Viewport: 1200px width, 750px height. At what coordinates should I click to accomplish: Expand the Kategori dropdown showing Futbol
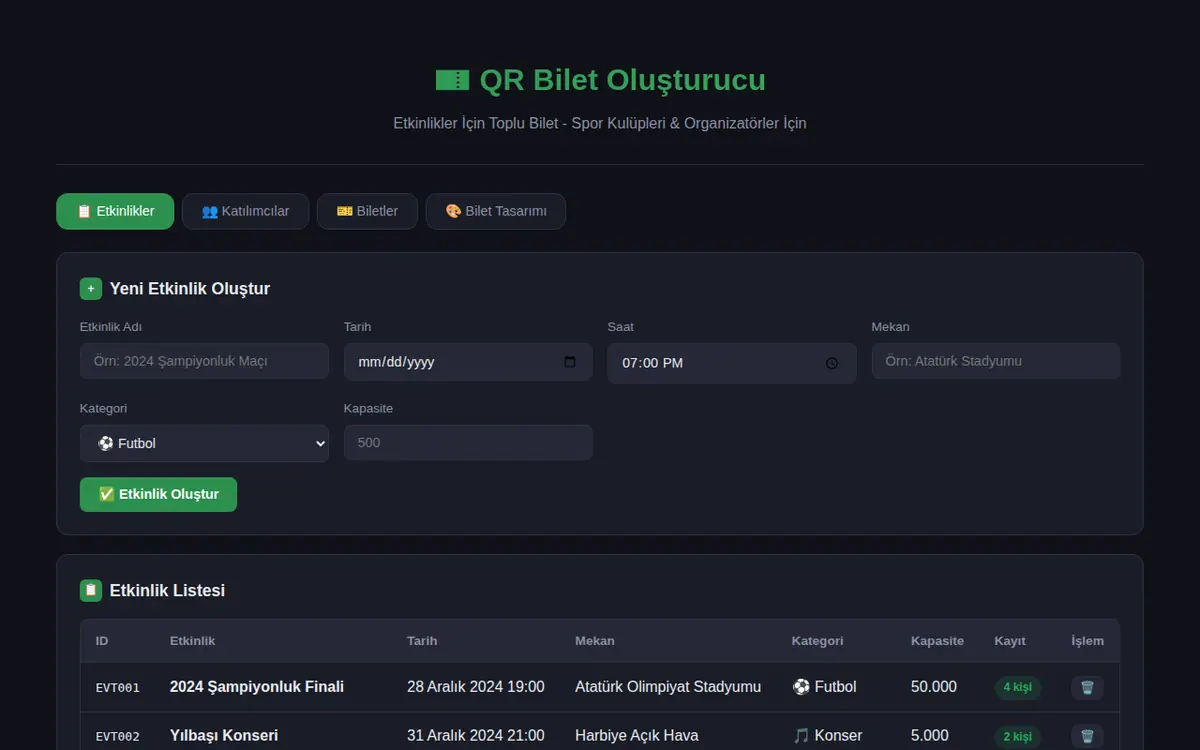pos(204,443)
